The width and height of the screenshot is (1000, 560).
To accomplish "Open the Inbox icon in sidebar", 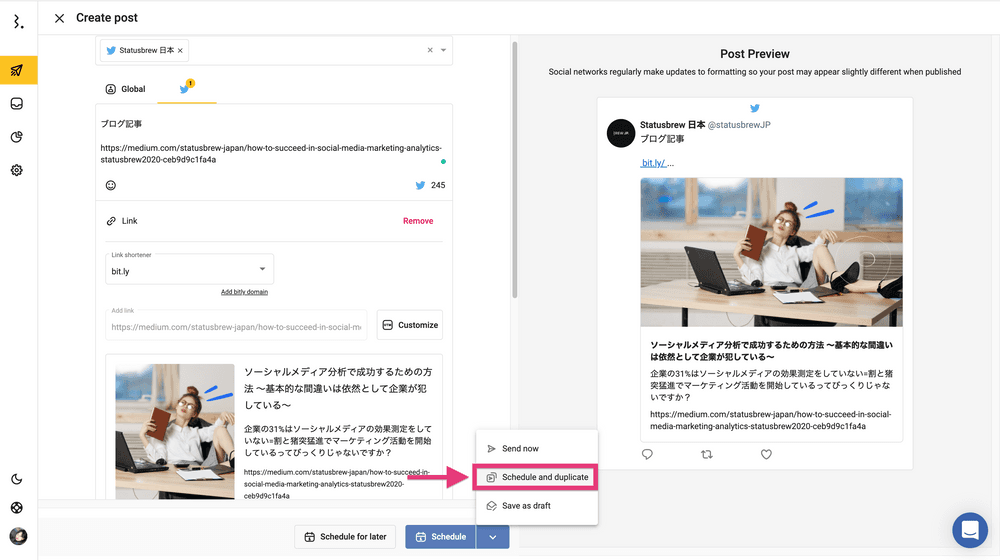I will pos(17,104).
